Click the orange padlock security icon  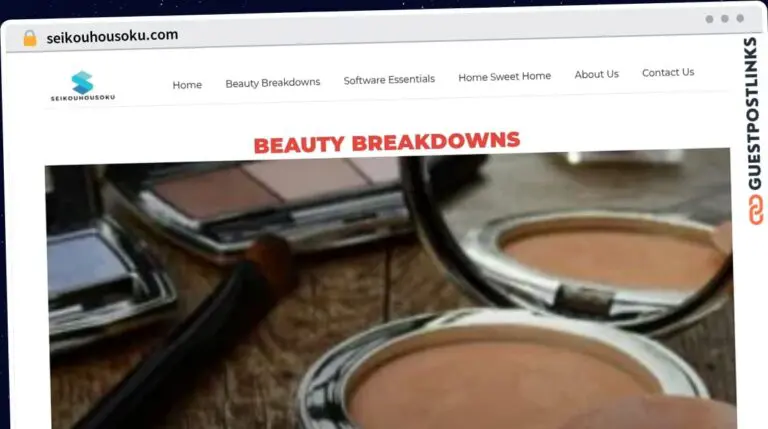30,38
